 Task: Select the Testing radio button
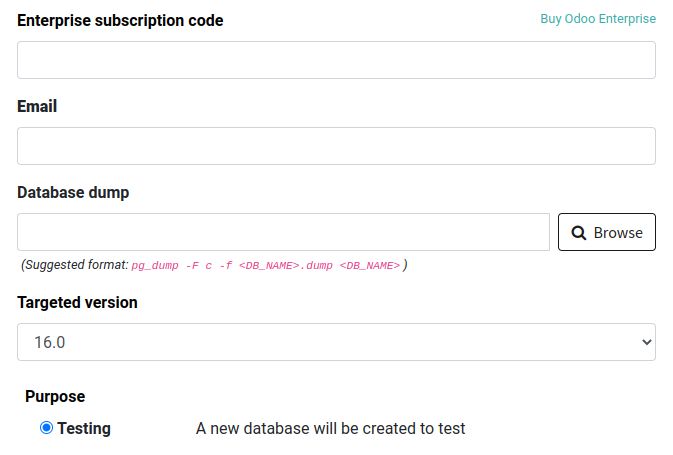point(46,428)
